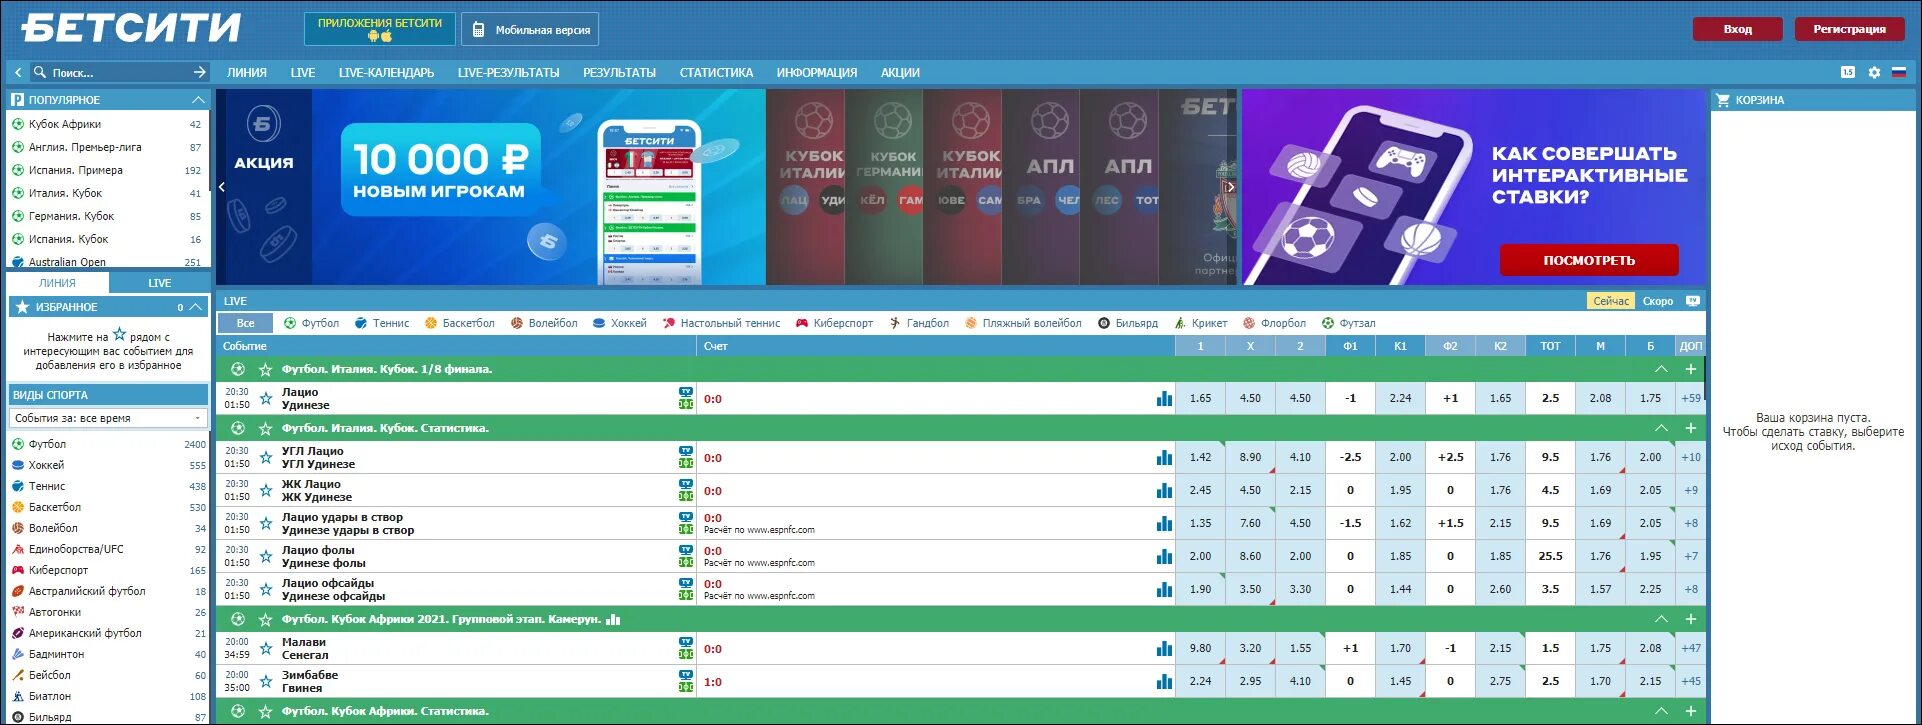This screenshot has width=1922, height=725.
Task: Open statistics chart for Зимбабве–Гвинея
Action: tap(1164, 681)
